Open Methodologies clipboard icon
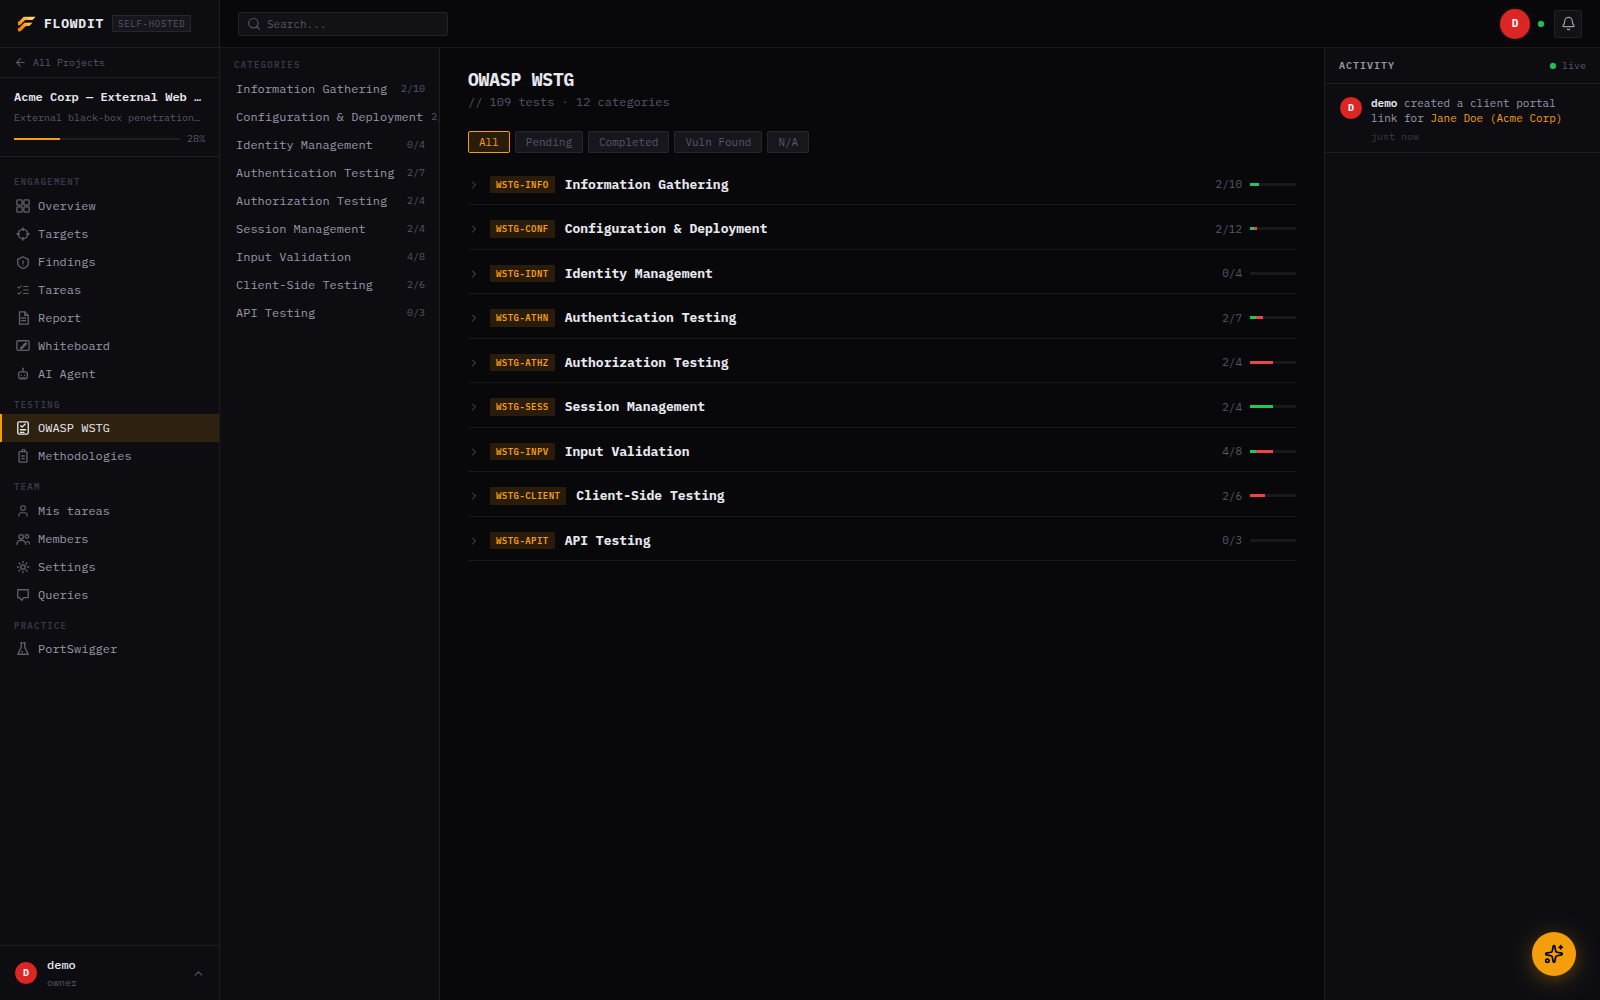The image size is (1600, 1000). [x=23, y=456]
